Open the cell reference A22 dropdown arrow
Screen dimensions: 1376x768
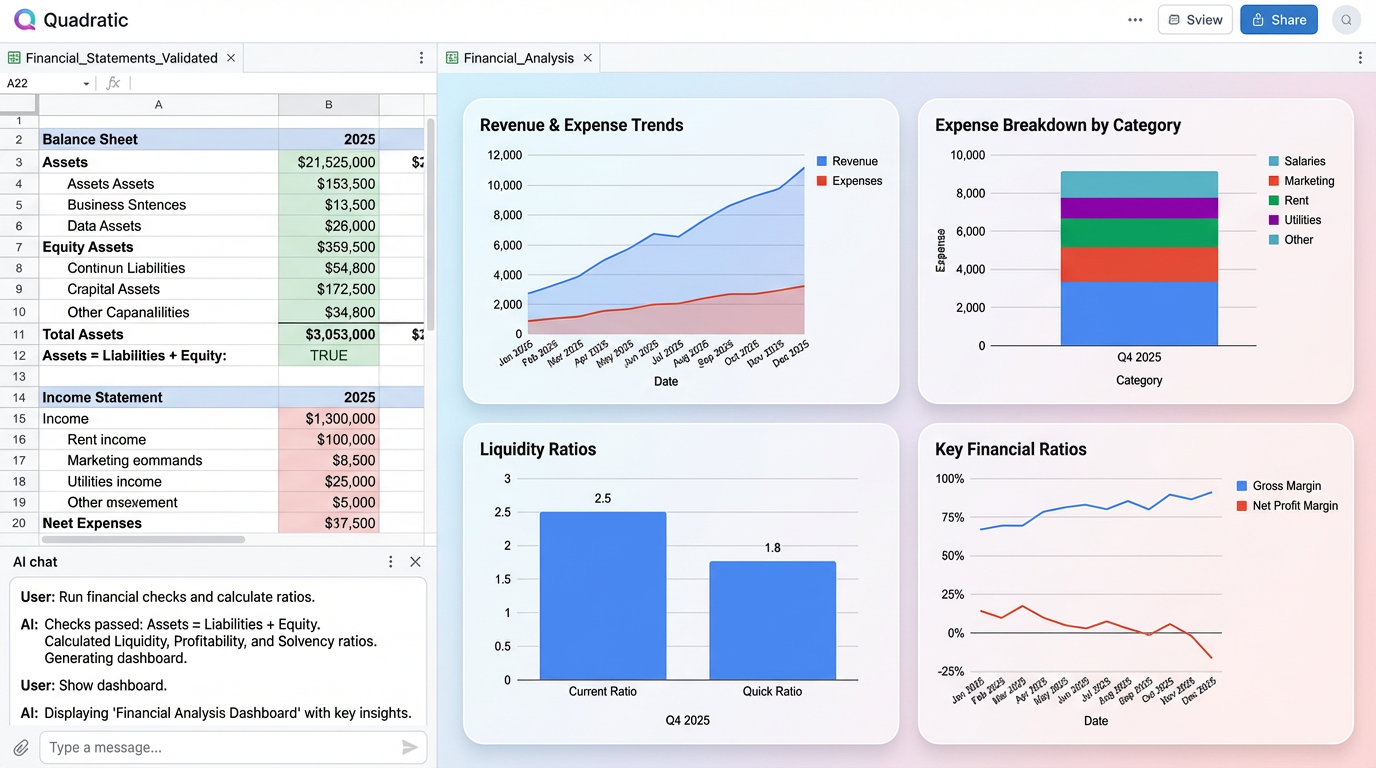[86, 84]
